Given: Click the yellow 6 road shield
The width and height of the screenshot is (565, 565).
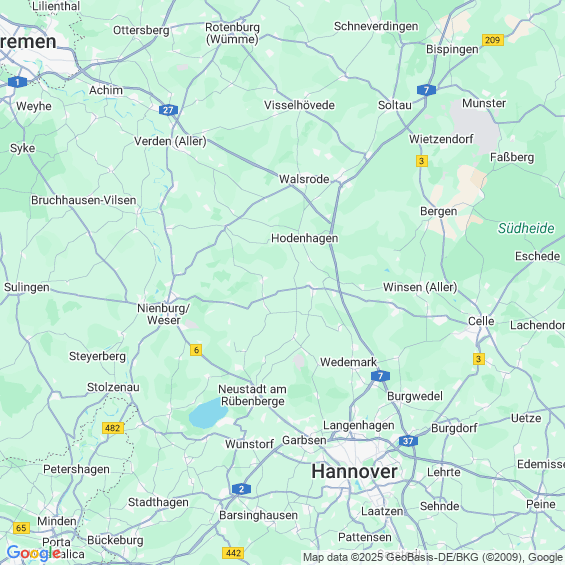Looking at the screenshot, I should (196, 350).
